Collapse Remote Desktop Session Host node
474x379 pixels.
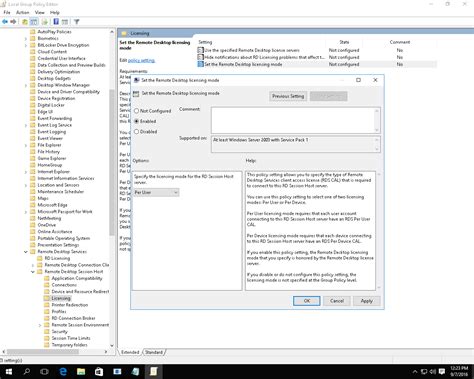[33, 272]
